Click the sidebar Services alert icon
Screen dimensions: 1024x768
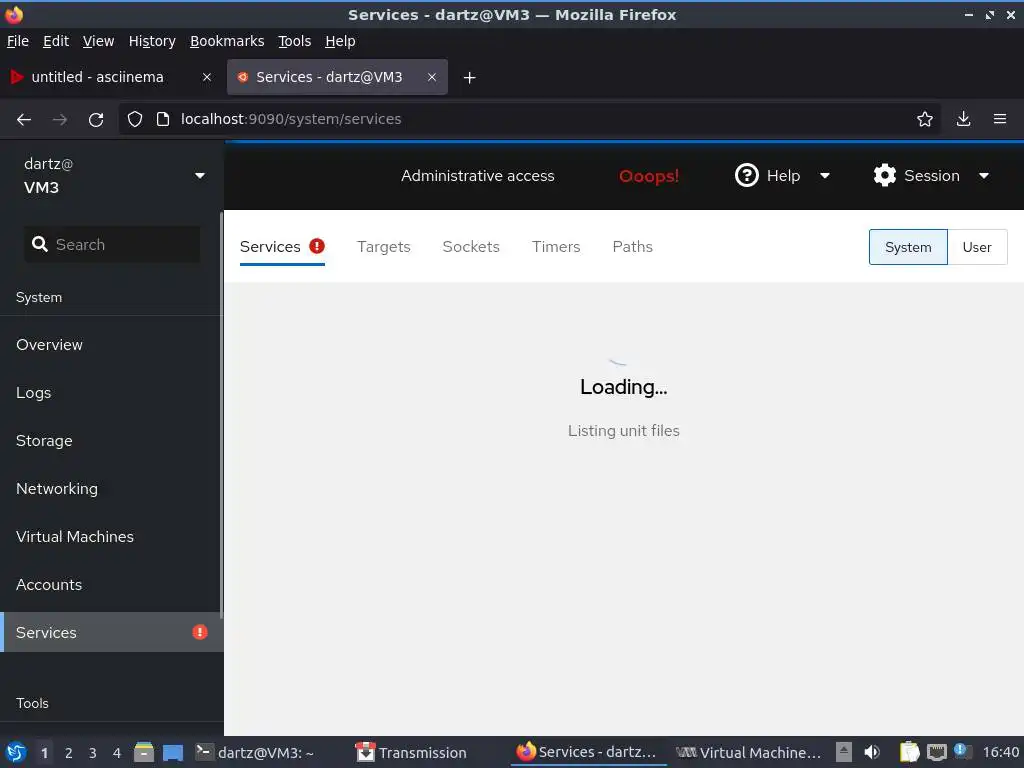point(200,632)
